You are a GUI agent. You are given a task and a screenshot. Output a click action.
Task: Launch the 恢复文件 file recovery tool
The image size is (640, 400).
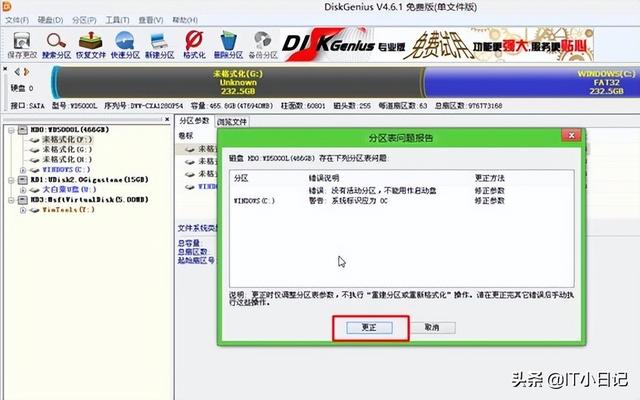pyautogui.click(x=91, y=45)
